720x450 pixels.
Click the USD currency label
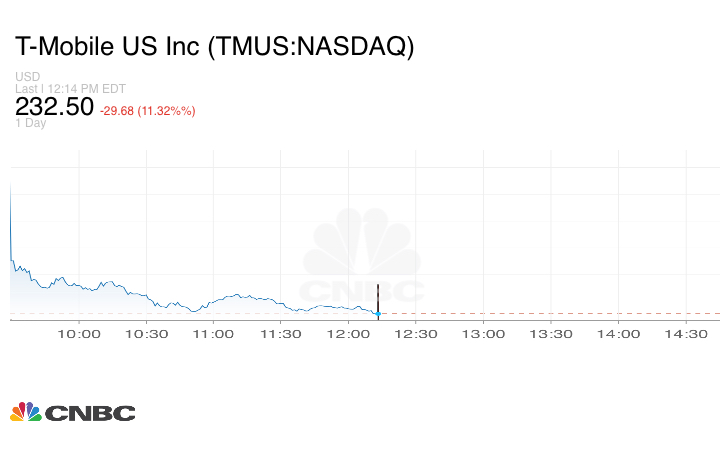point(27,77)
